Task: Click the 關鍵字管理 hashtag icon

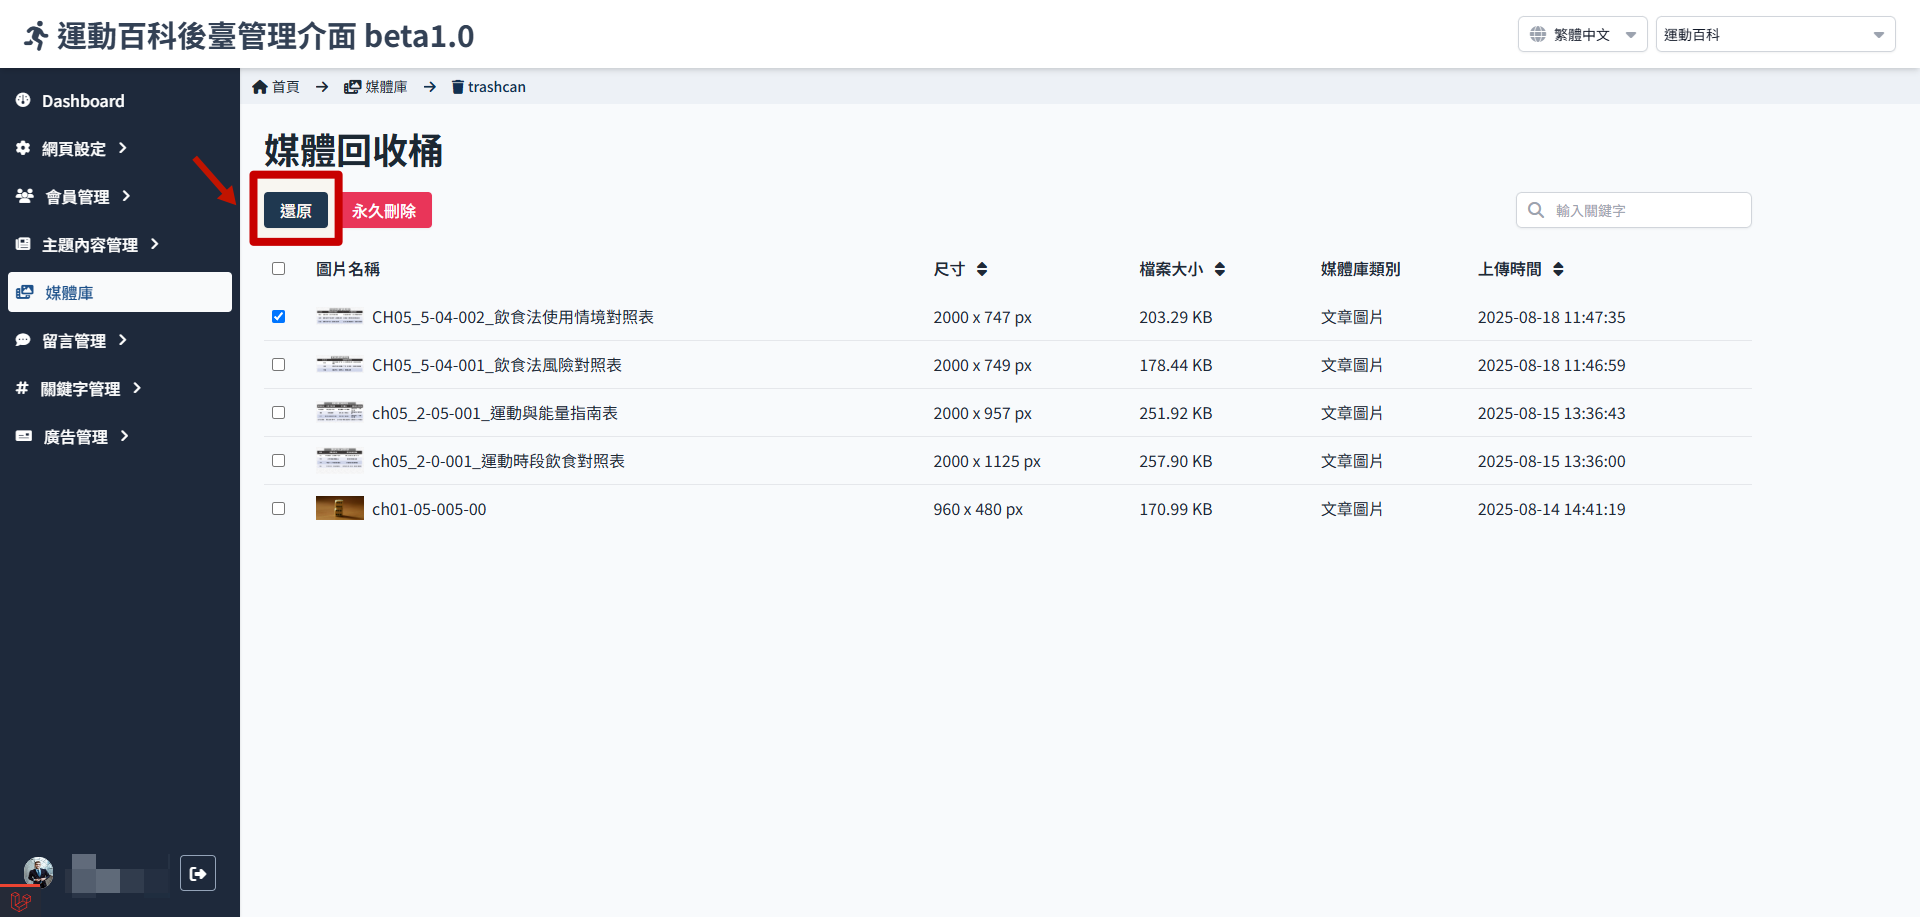Action: coord(22,388)
